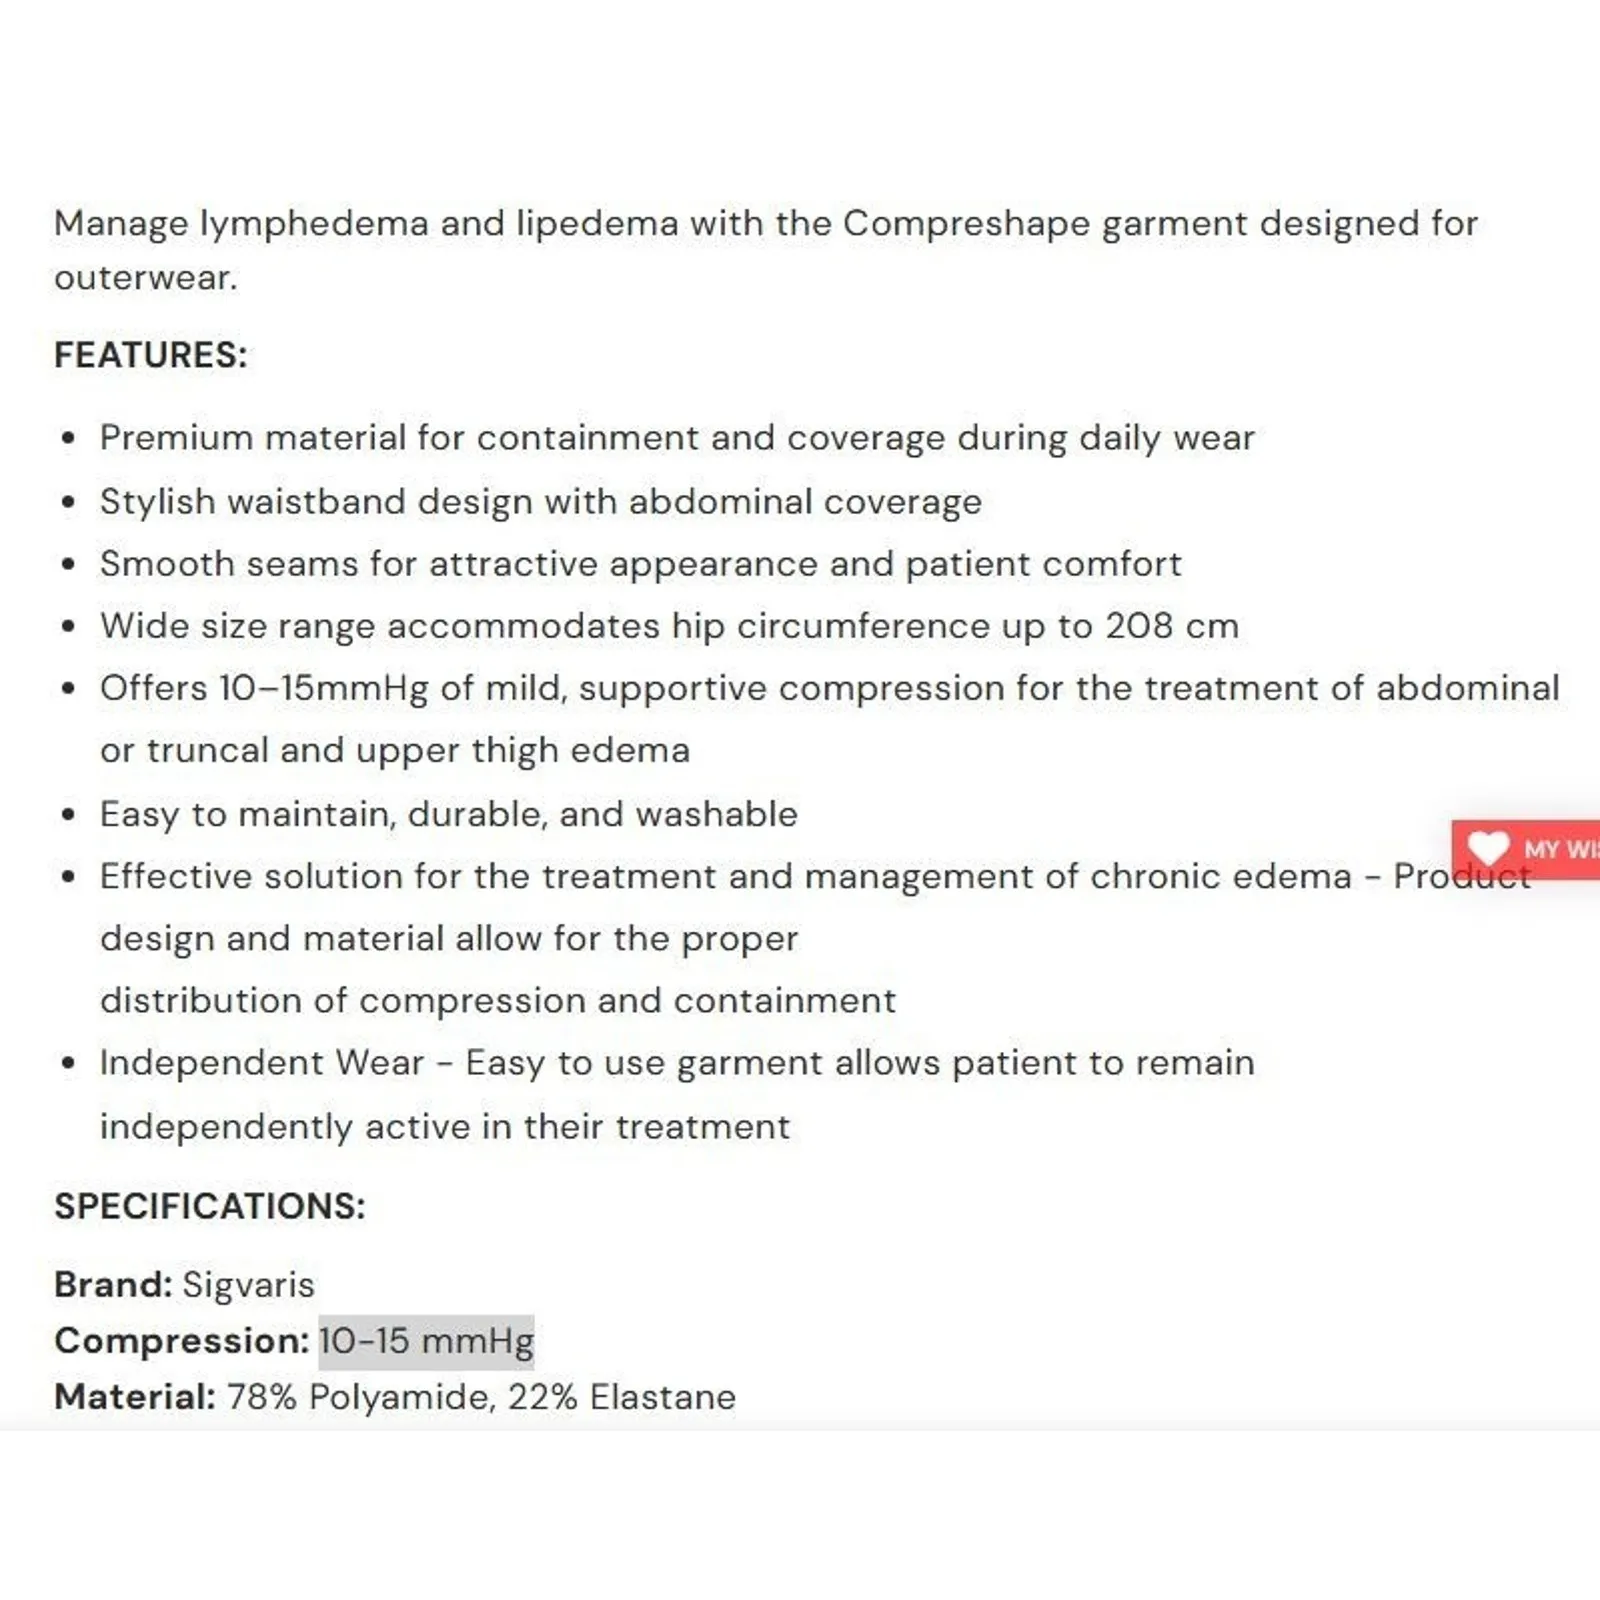This screenshot has width=1600, height=1600.
Task: Click the Manage lymphedema and lipedema intro sentence
Action: (x=765, y=223)
